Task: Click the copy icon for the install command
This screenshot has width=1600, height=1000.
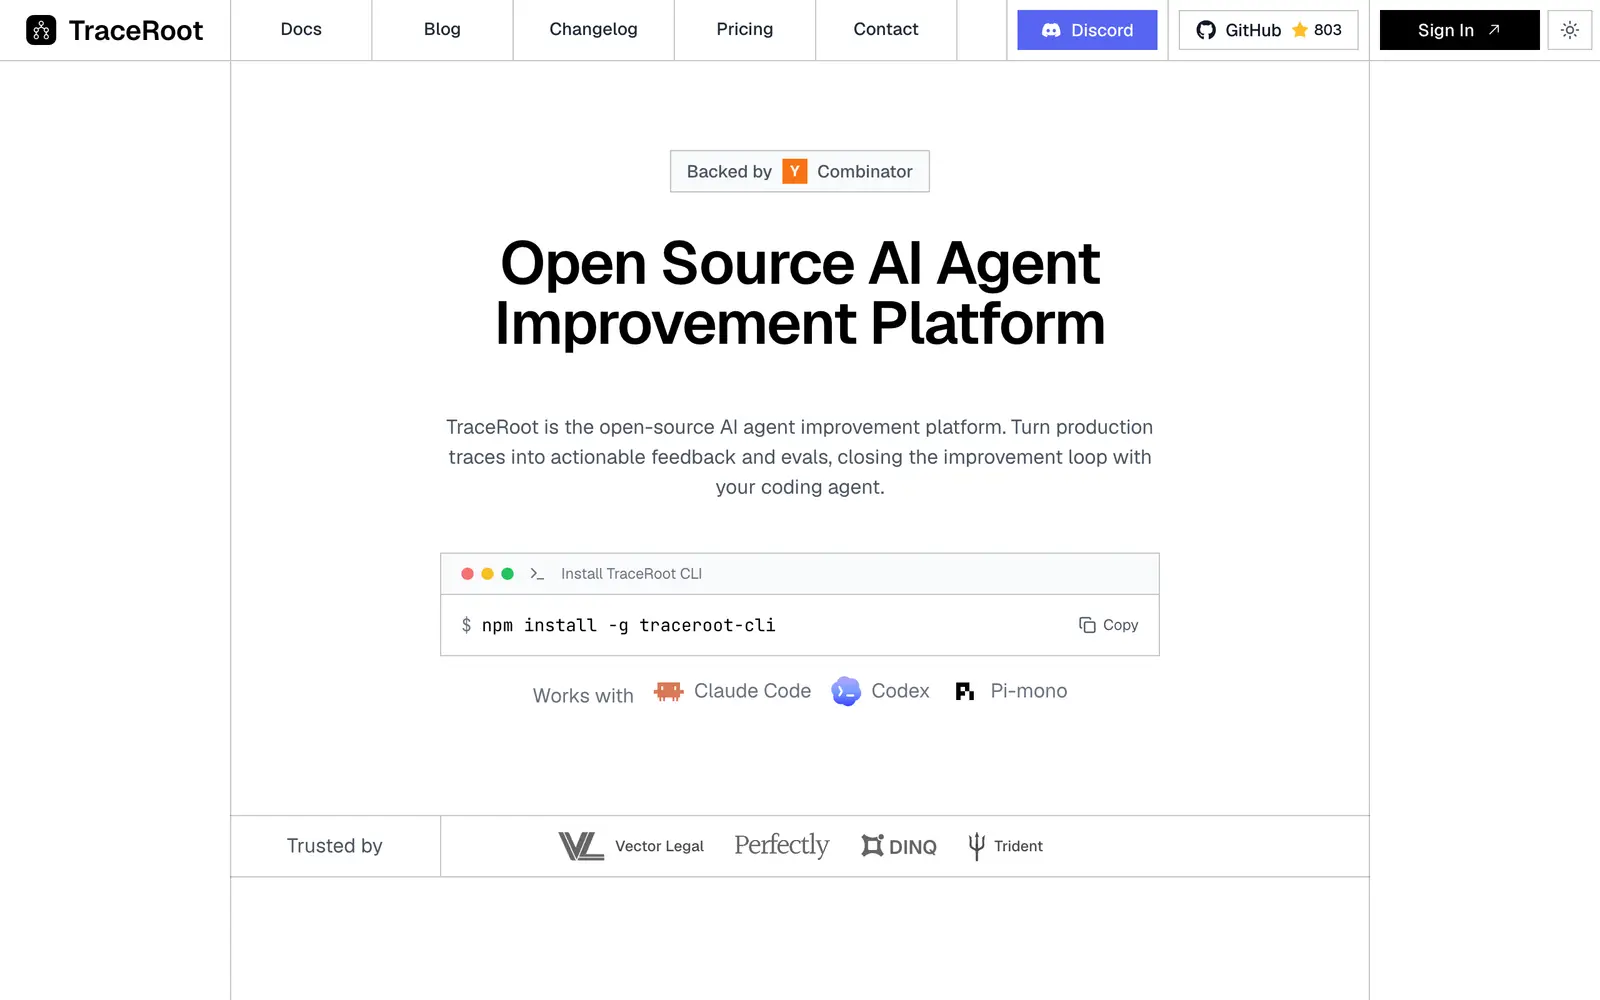Action: tap(1087, 625)
